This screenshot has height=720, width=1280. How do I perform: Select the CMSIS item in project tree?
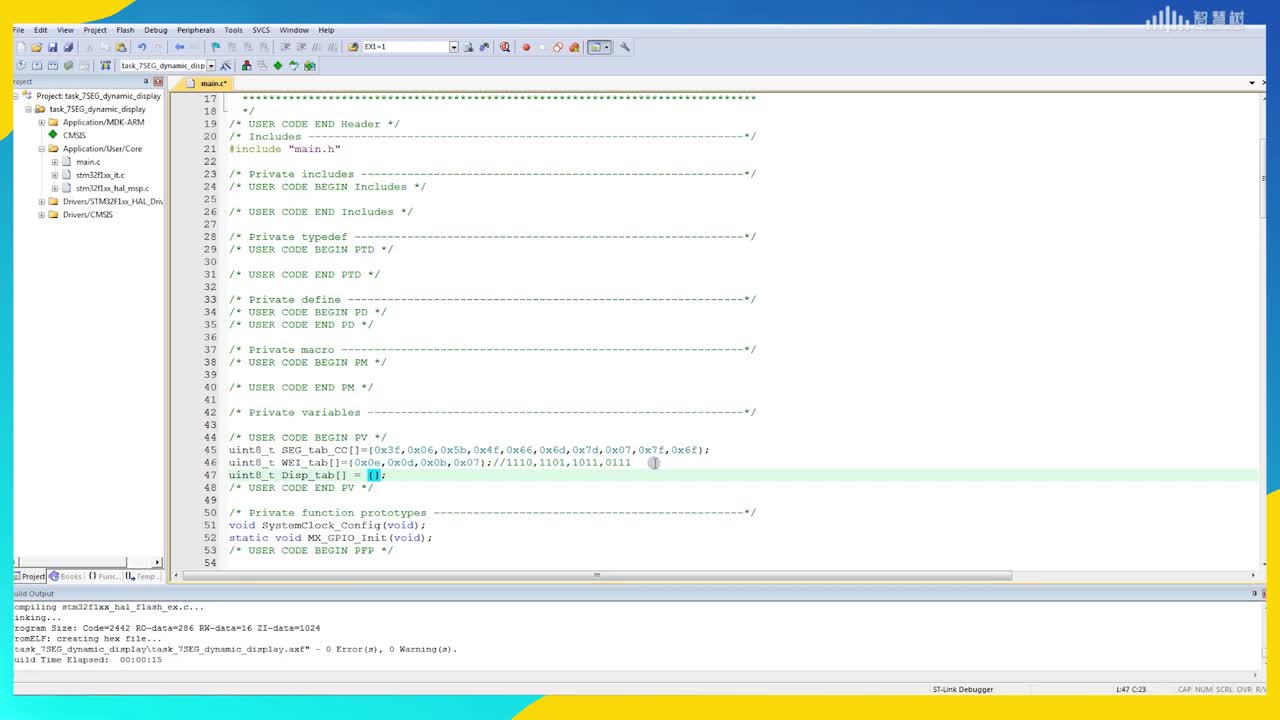point(74,135)
